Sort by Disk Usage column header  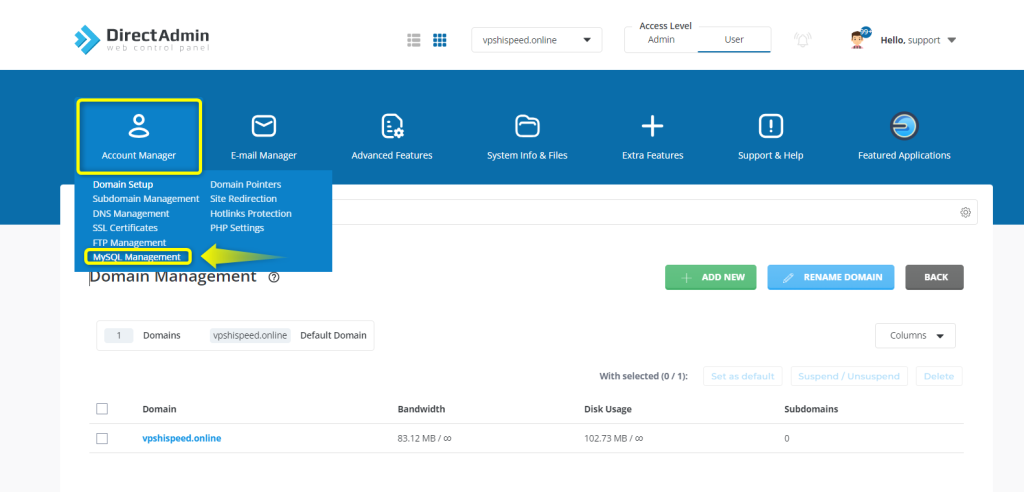pos(608,409)
